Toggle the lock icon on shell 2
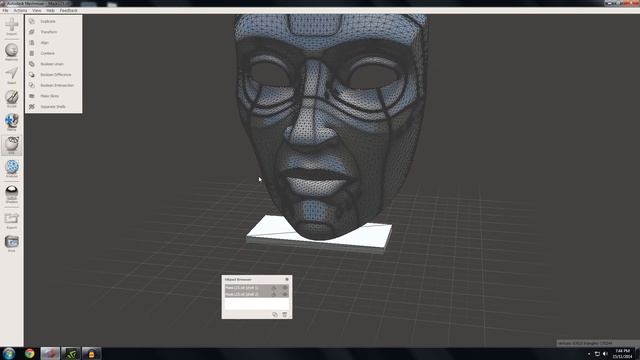640x360 pixels. (274, 294)
